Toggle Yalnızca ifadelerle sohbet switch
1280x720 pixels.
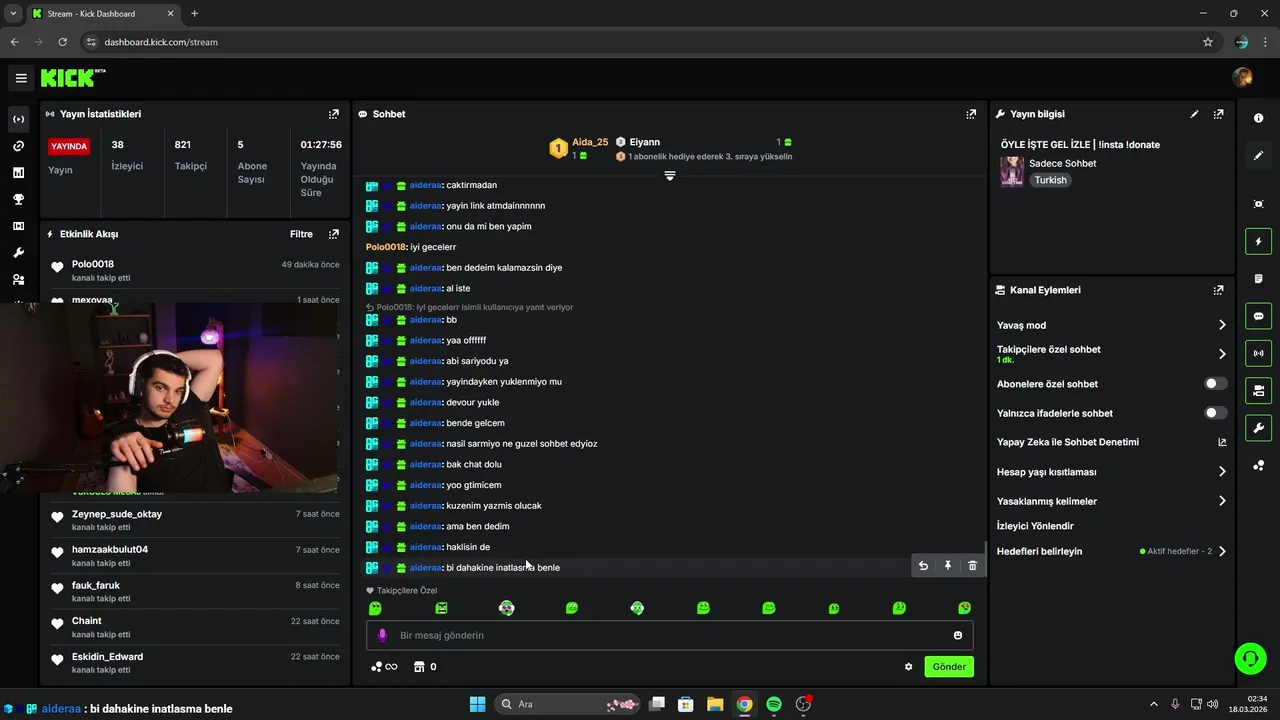(1215, 413)
